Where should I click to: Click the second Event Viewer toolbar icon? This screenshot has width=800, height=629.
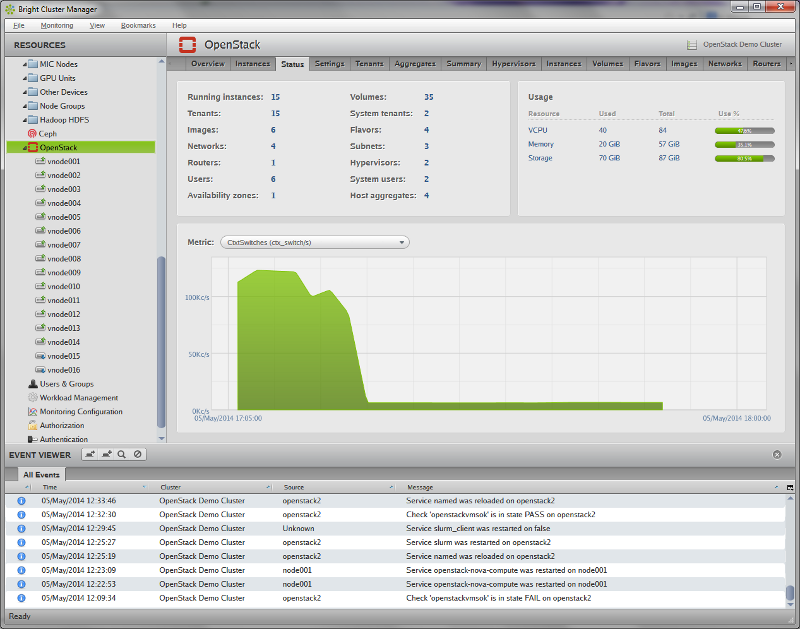pyautogui.click(x=106, y=454)
